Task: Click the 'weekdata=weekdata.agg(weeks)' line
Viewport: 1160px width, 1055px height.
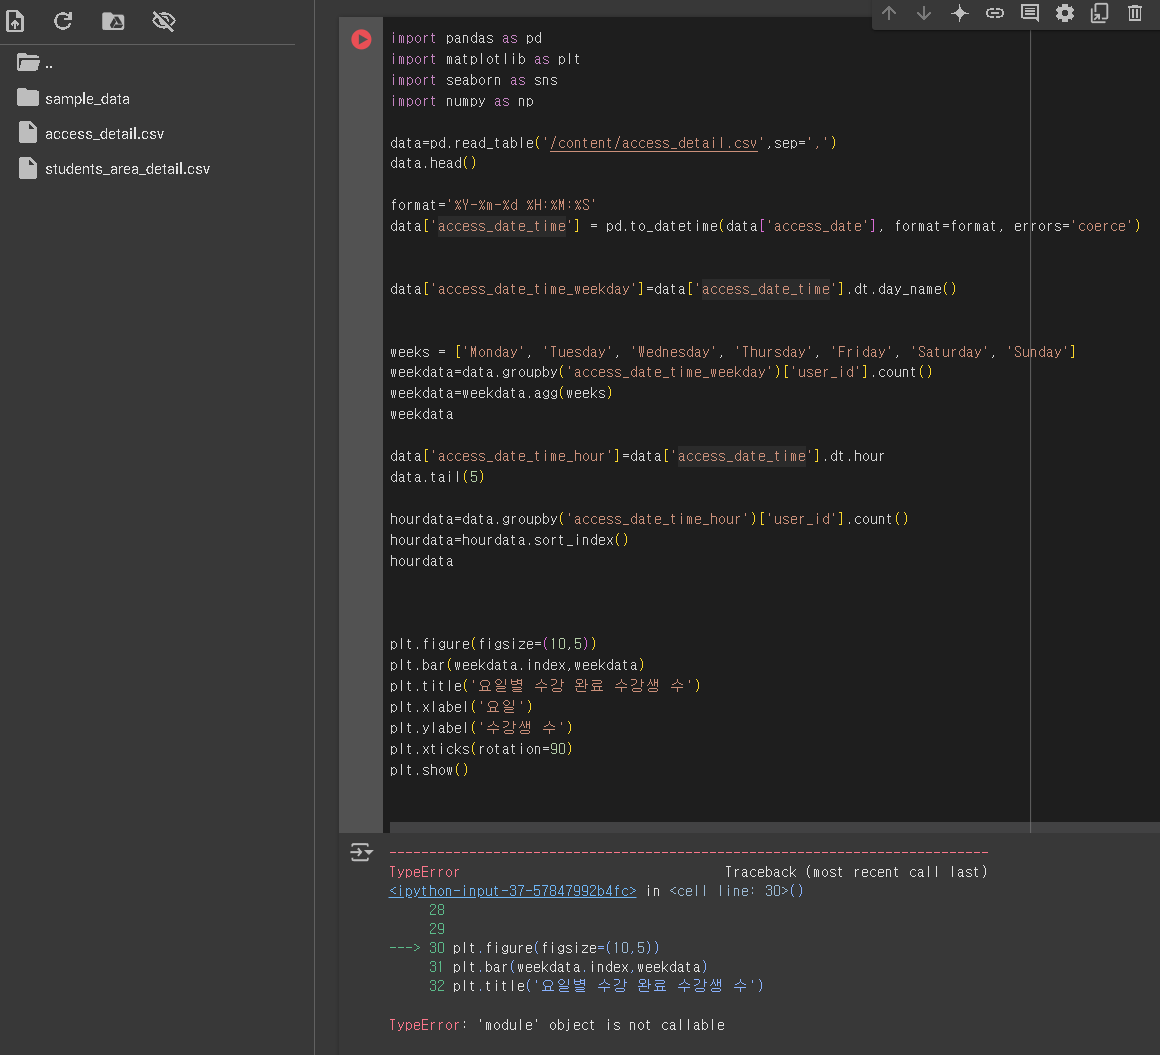Action: [501, 393]
